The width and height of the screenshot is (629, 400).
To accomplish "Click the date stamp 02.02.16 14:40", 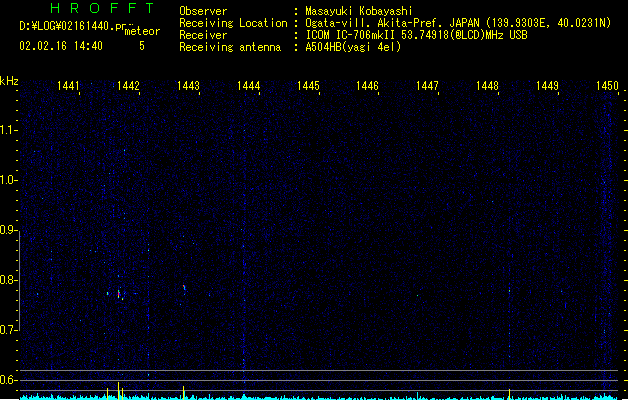I will (x=61, y=46).
